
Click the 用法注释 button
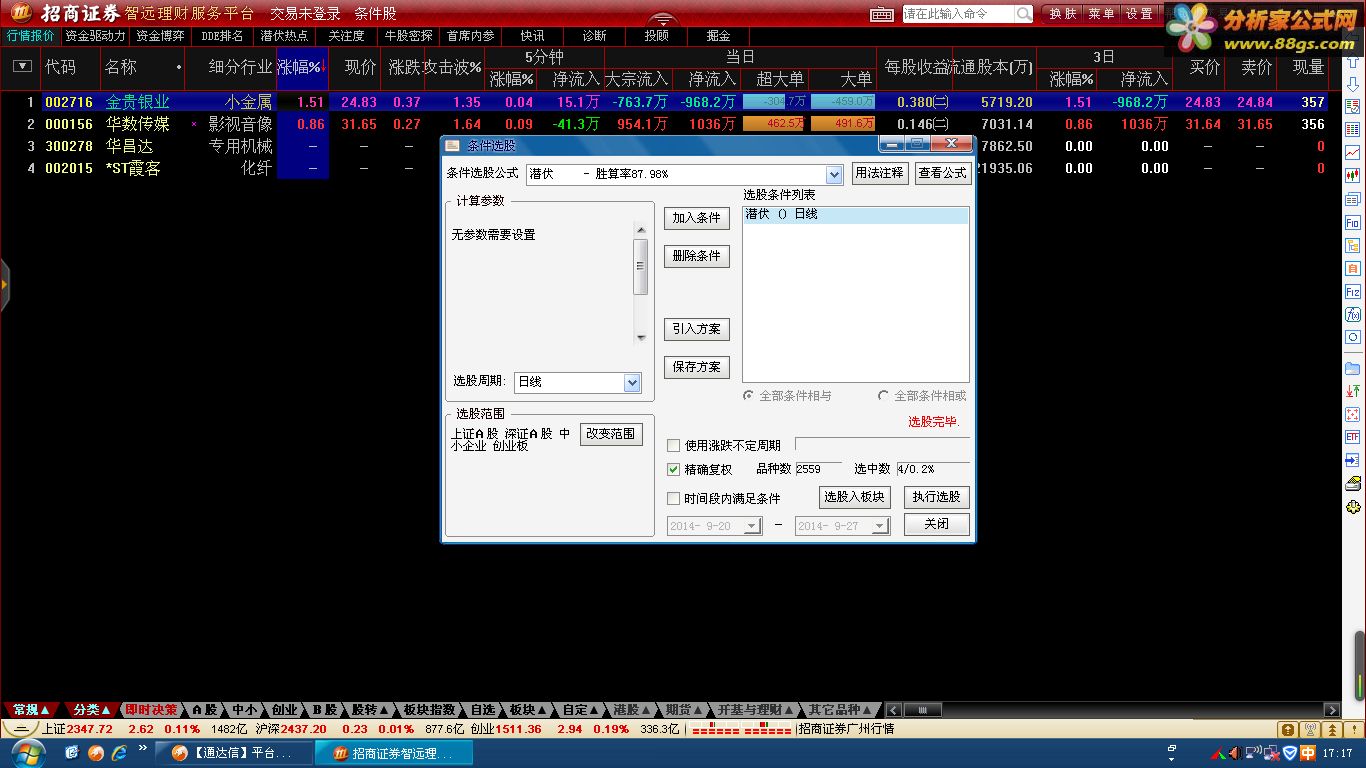879,173
